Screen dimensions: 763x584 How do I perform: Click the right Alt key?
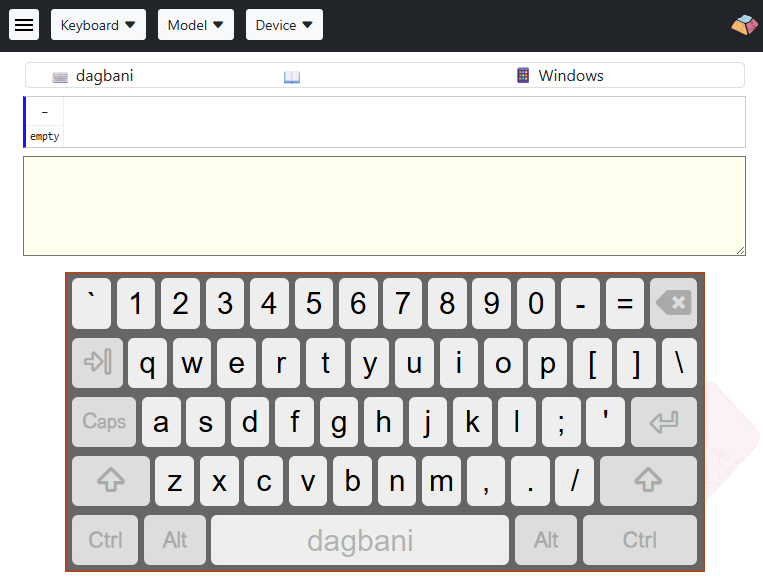tap(546, 540)
